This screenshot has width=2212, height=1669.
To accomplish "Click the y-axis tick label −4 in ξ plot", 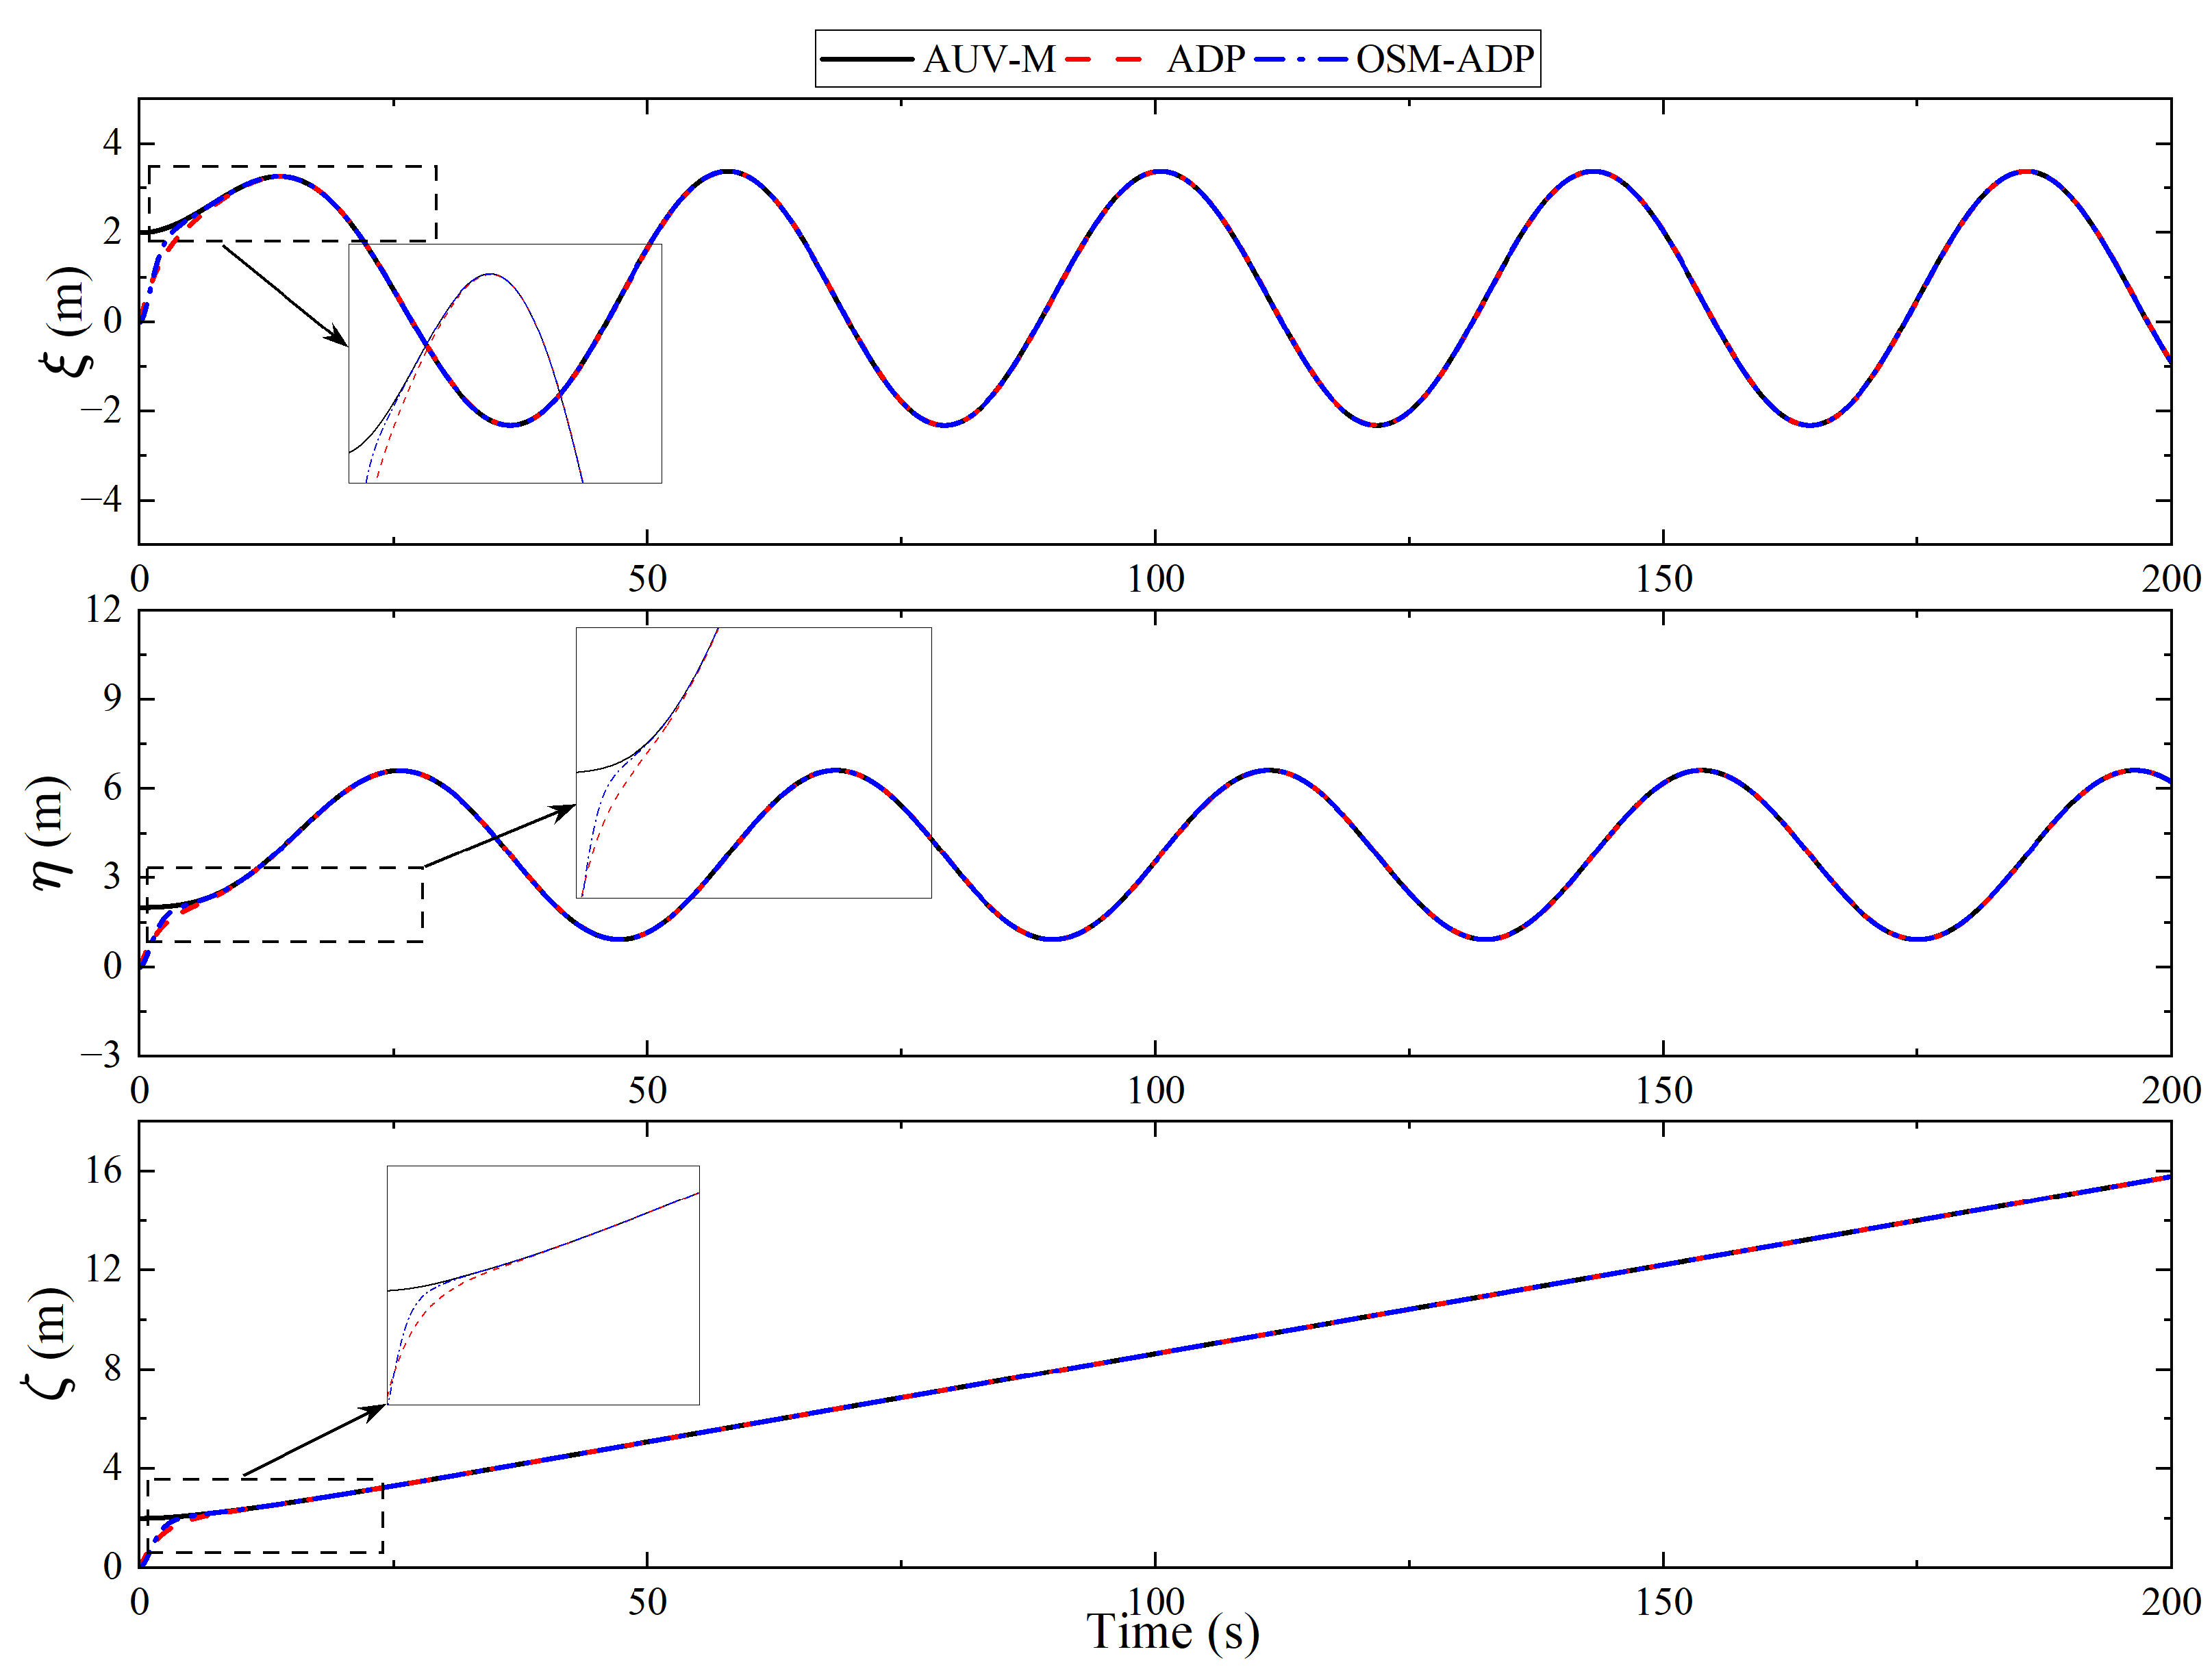I will click(x=101, y=500).
